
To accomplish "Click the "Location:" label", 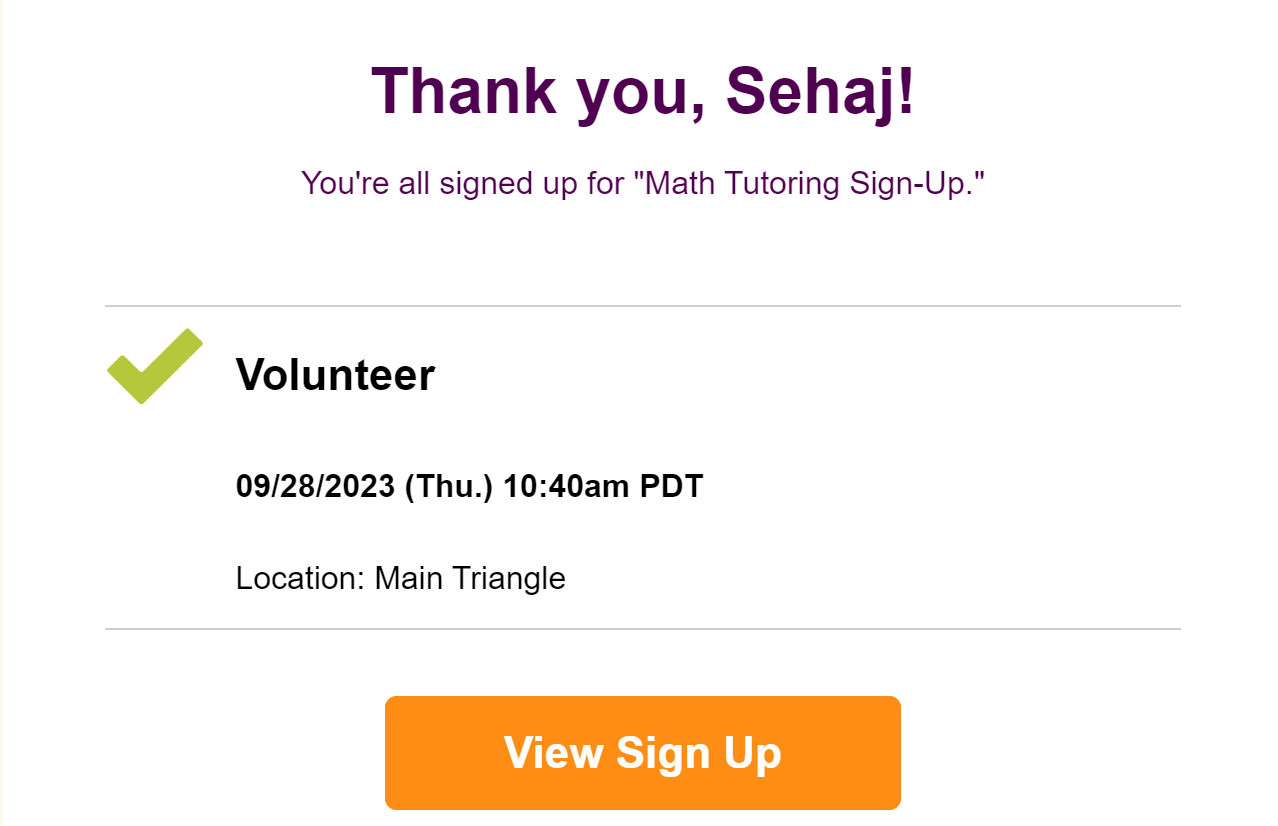I will 300,578.
